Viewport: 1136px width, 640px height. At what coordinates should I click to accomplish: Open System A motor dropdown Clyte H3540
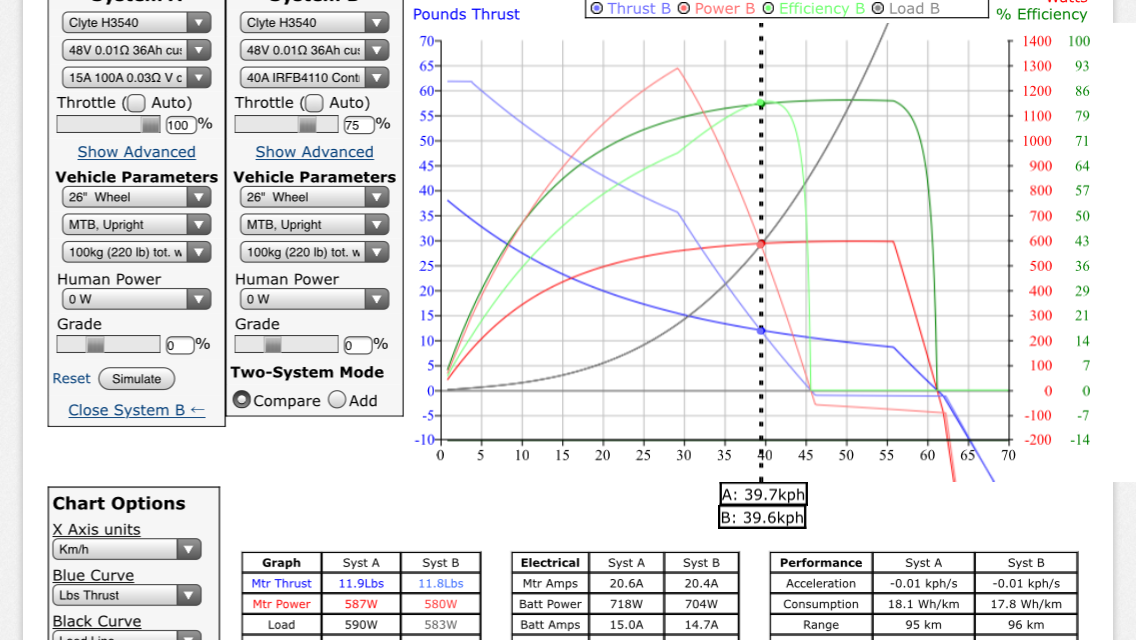[x=136, y=22]
